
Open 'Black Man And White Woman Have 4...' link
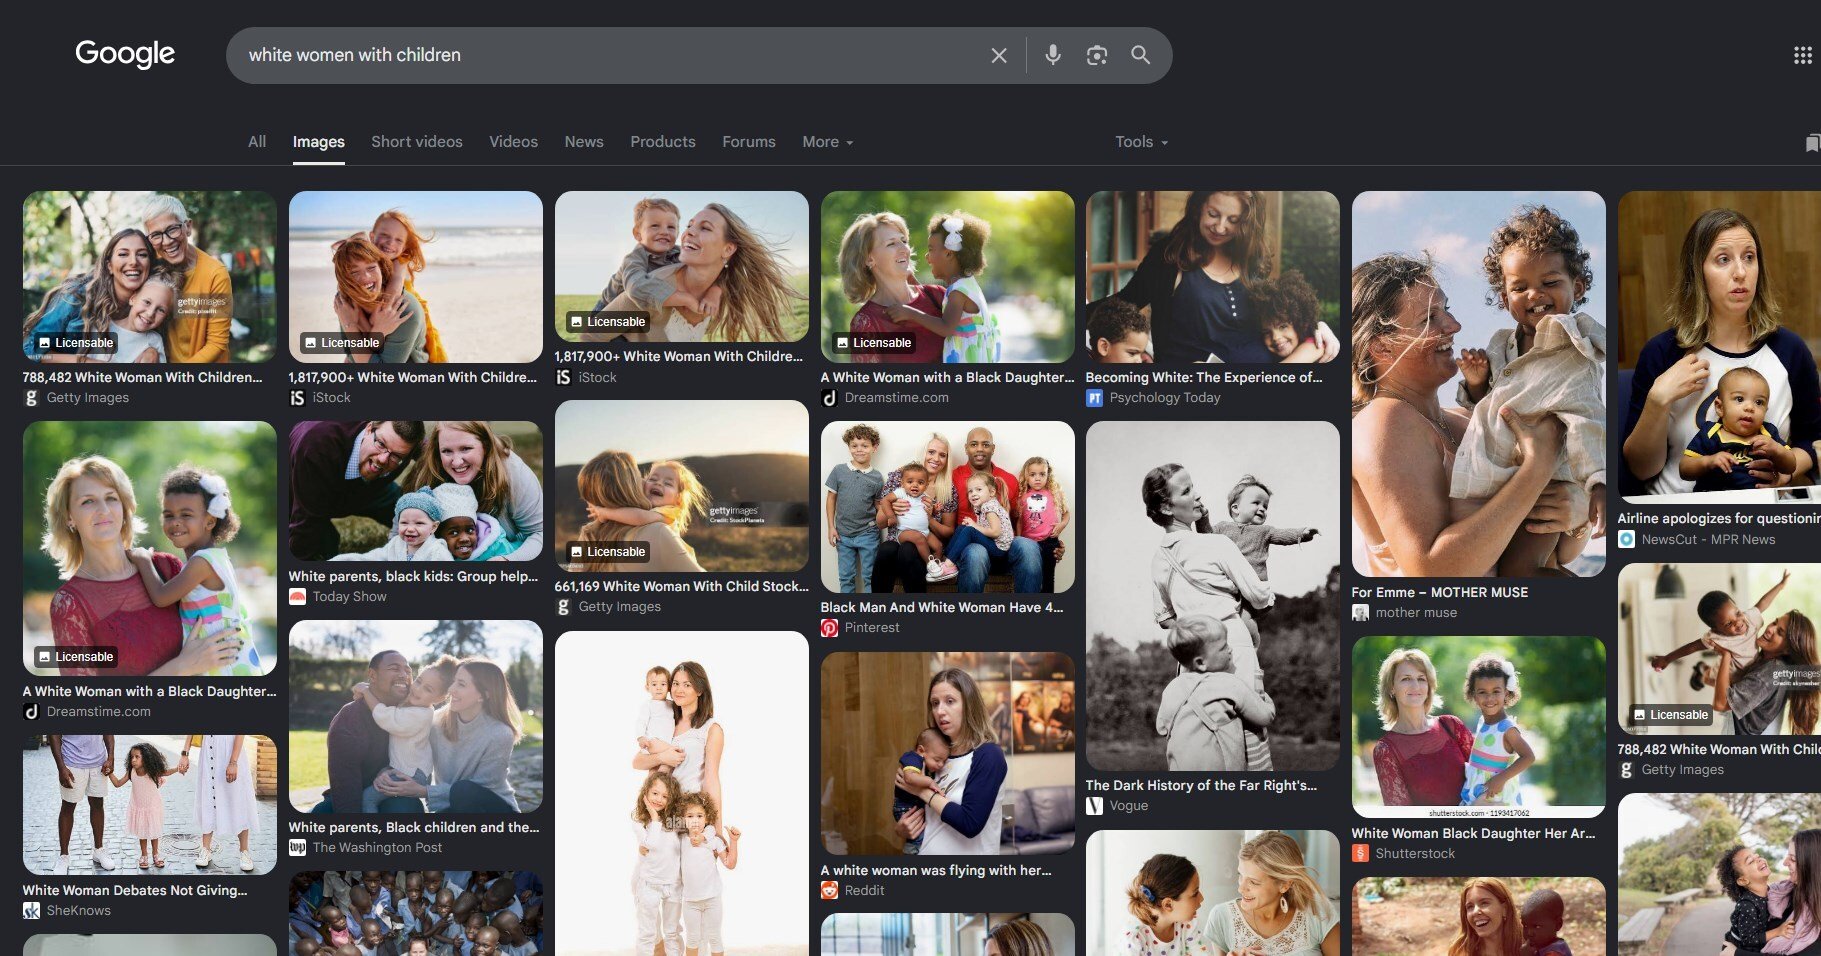[942, 608]
